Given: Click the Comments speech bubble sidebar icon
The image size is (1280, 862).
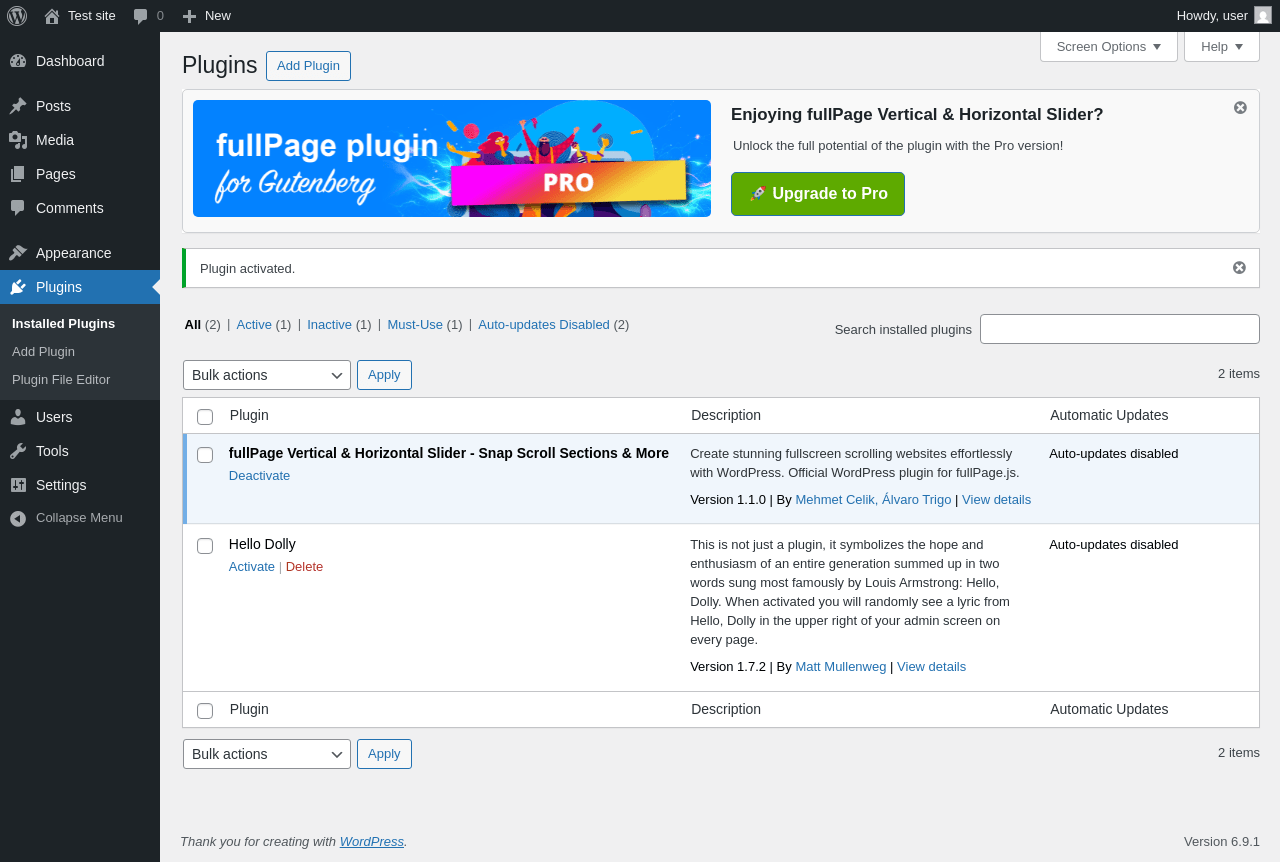Looking at the screenshot, I should (x=18, y=208).
